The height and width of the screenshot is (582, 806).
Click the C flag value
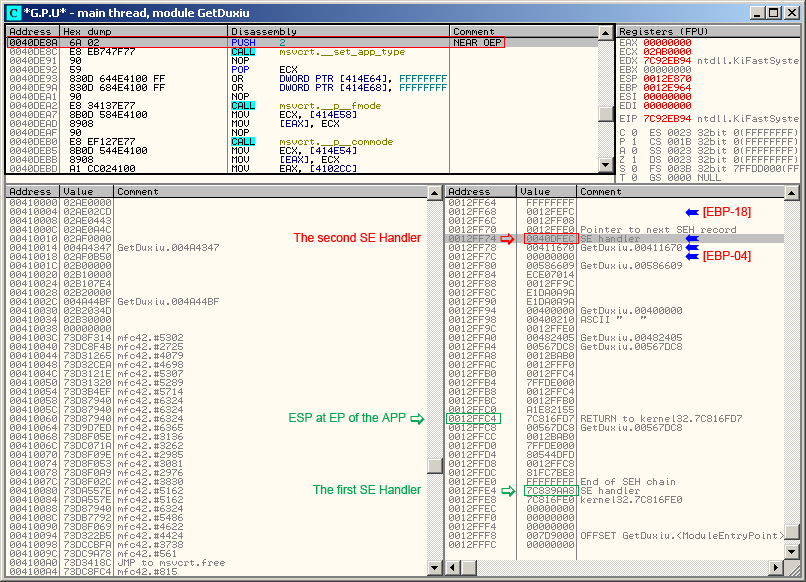pyautogui.click(x=634, y=133)
